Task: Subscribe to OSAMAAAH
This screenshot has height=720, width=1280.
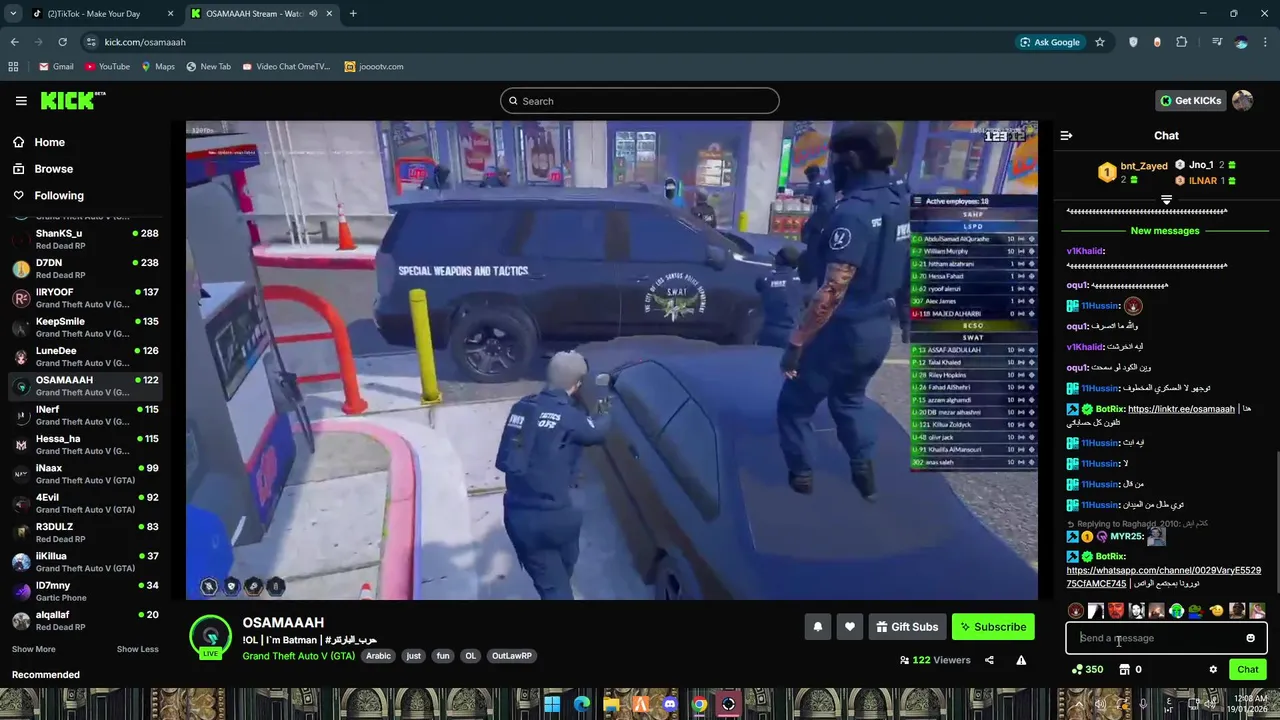Action: tap(993, 627)
